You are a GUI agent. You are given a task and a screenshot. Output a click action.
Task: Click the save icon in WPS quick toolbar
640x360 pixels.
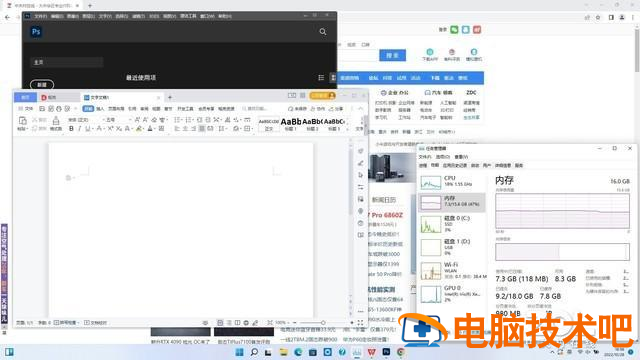[42, 109]
